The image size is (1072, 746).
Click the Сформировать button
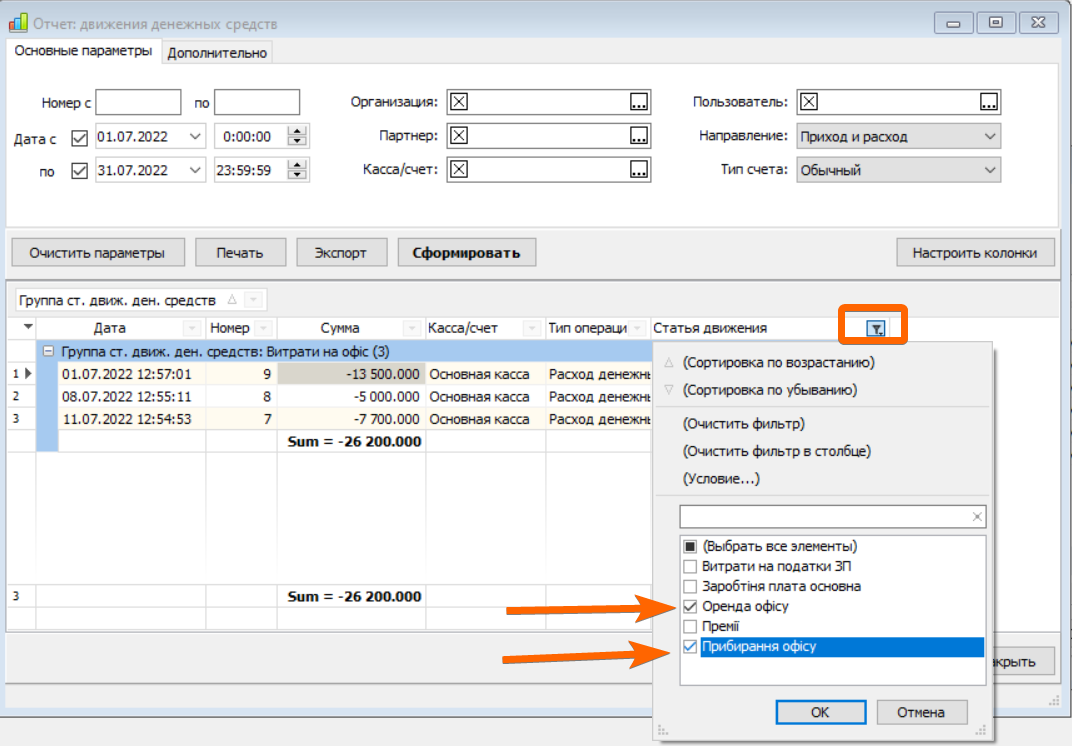click(466, 252)
